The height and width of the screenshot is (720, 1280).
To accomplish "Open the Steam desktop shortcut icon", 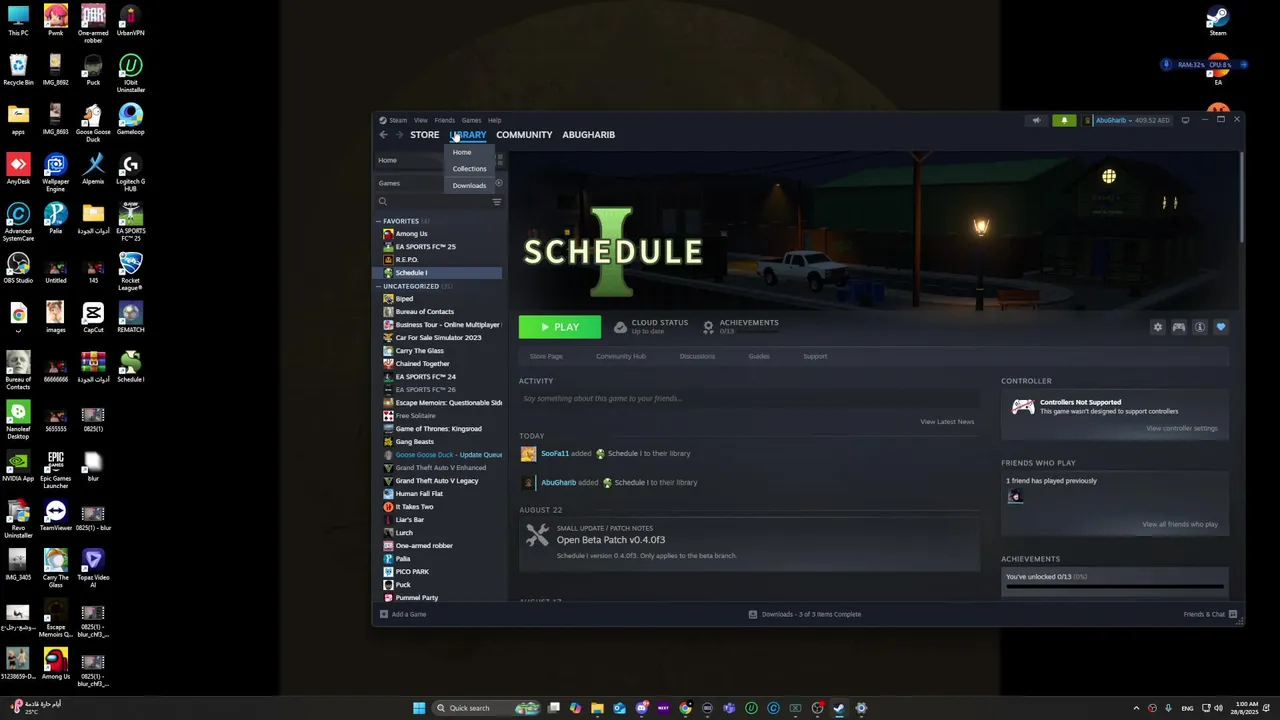I will coord(1217,21).
